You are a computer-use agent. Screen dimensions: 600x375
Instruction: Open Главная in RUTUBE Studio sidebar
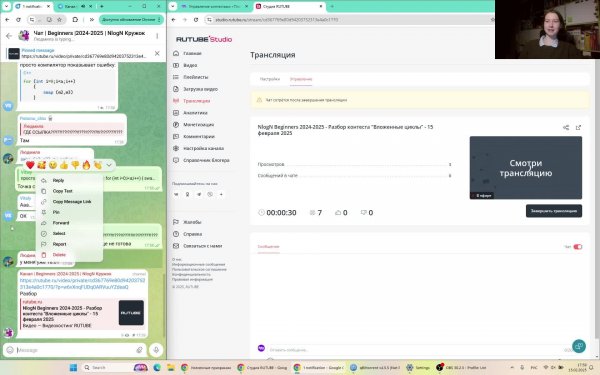[x=192, y=54]
